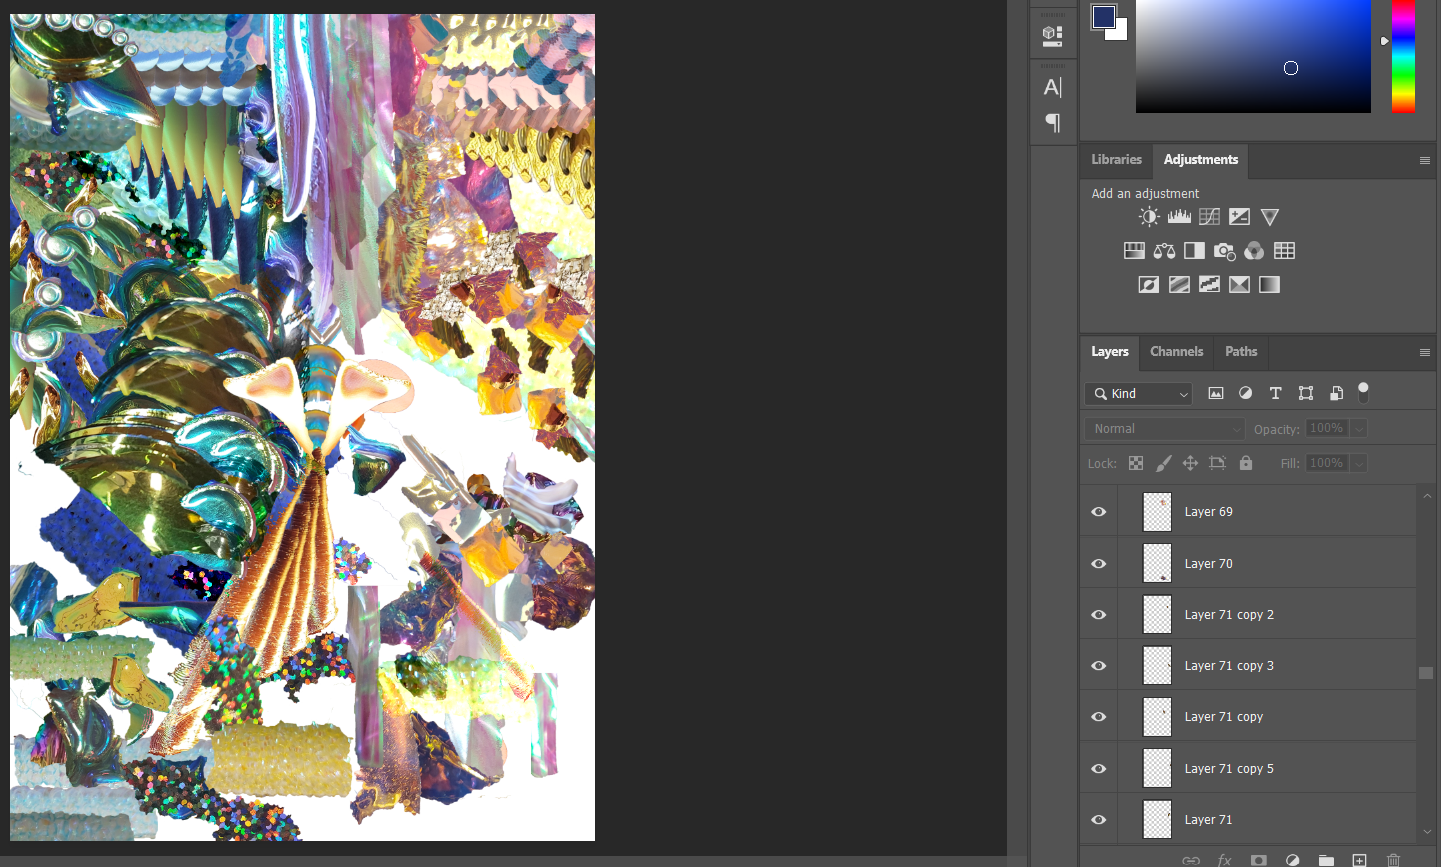Image resolution: width=1441 pixels, height=867 pixels.
Task: Toggle visibility of Layer 71 copy 3
Action: pos(1098,666)
